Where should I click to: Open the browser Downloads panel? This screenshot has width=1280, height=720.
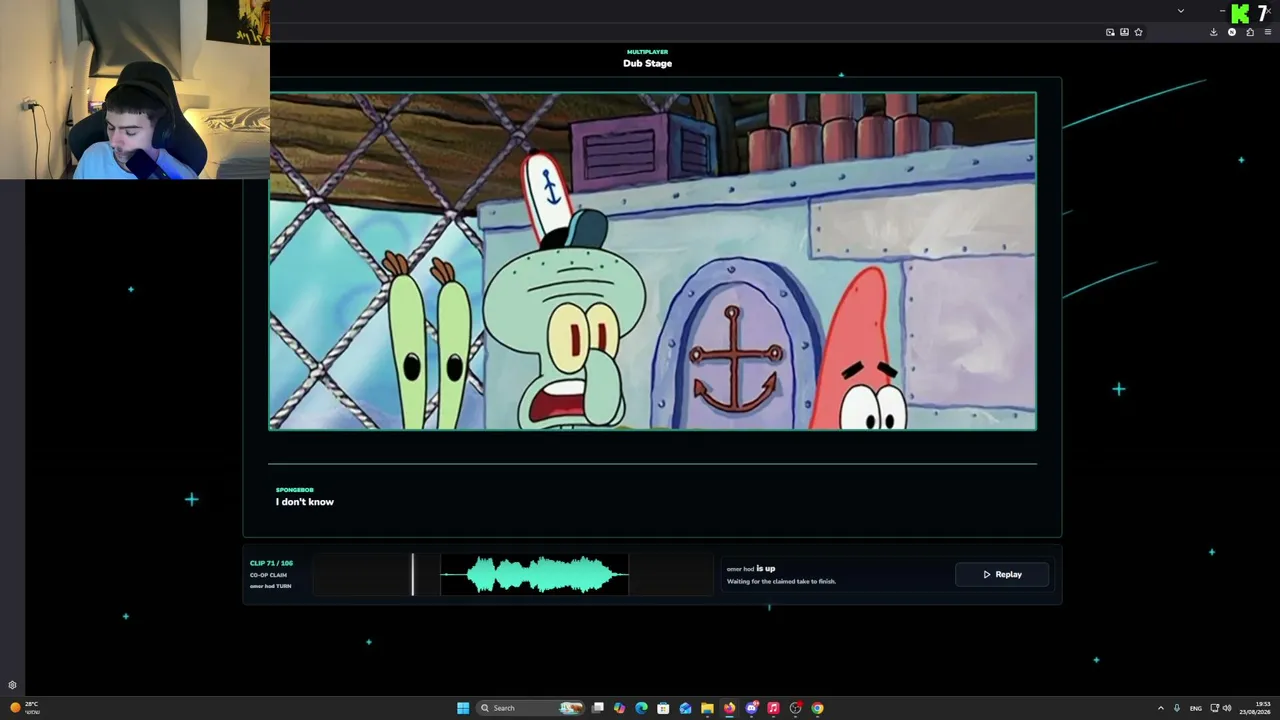[1214, 32]
